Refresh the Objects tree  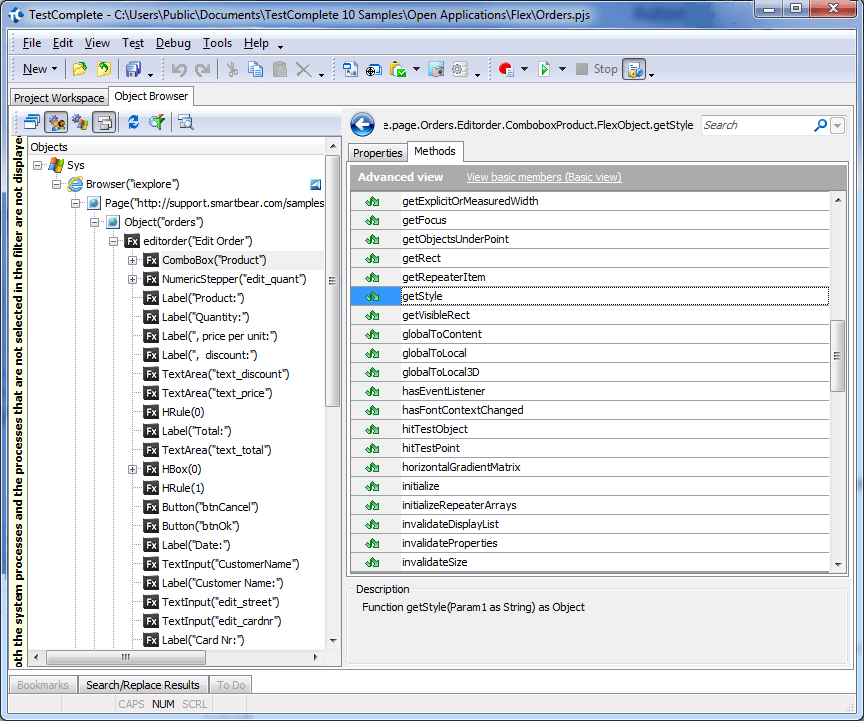coord(133,121)
